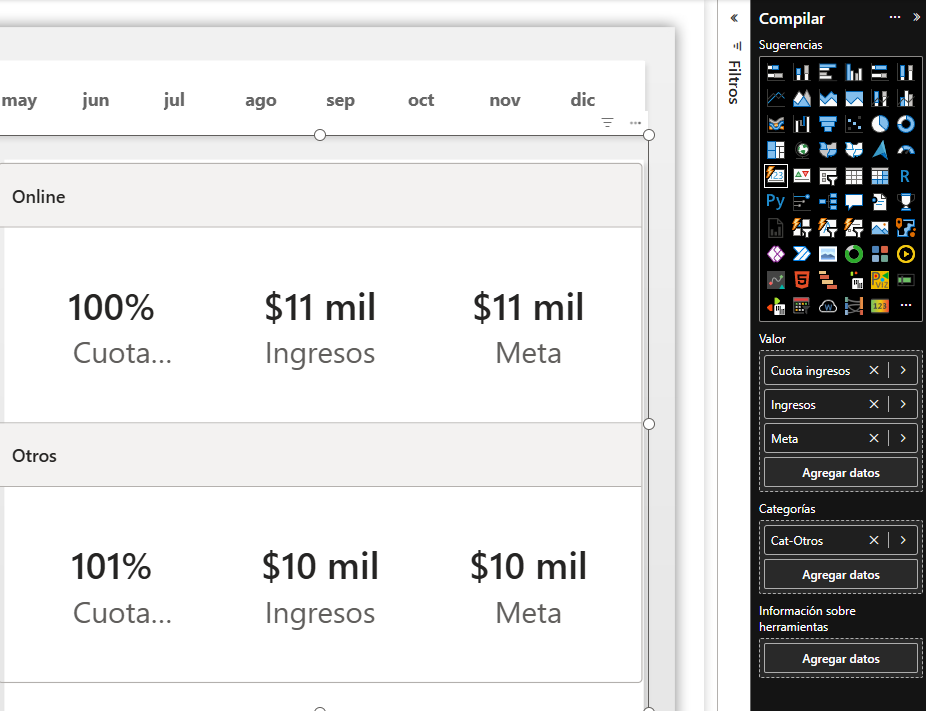
Task: Expand options for the Cat-Otros field
Action: coord(903,541)
